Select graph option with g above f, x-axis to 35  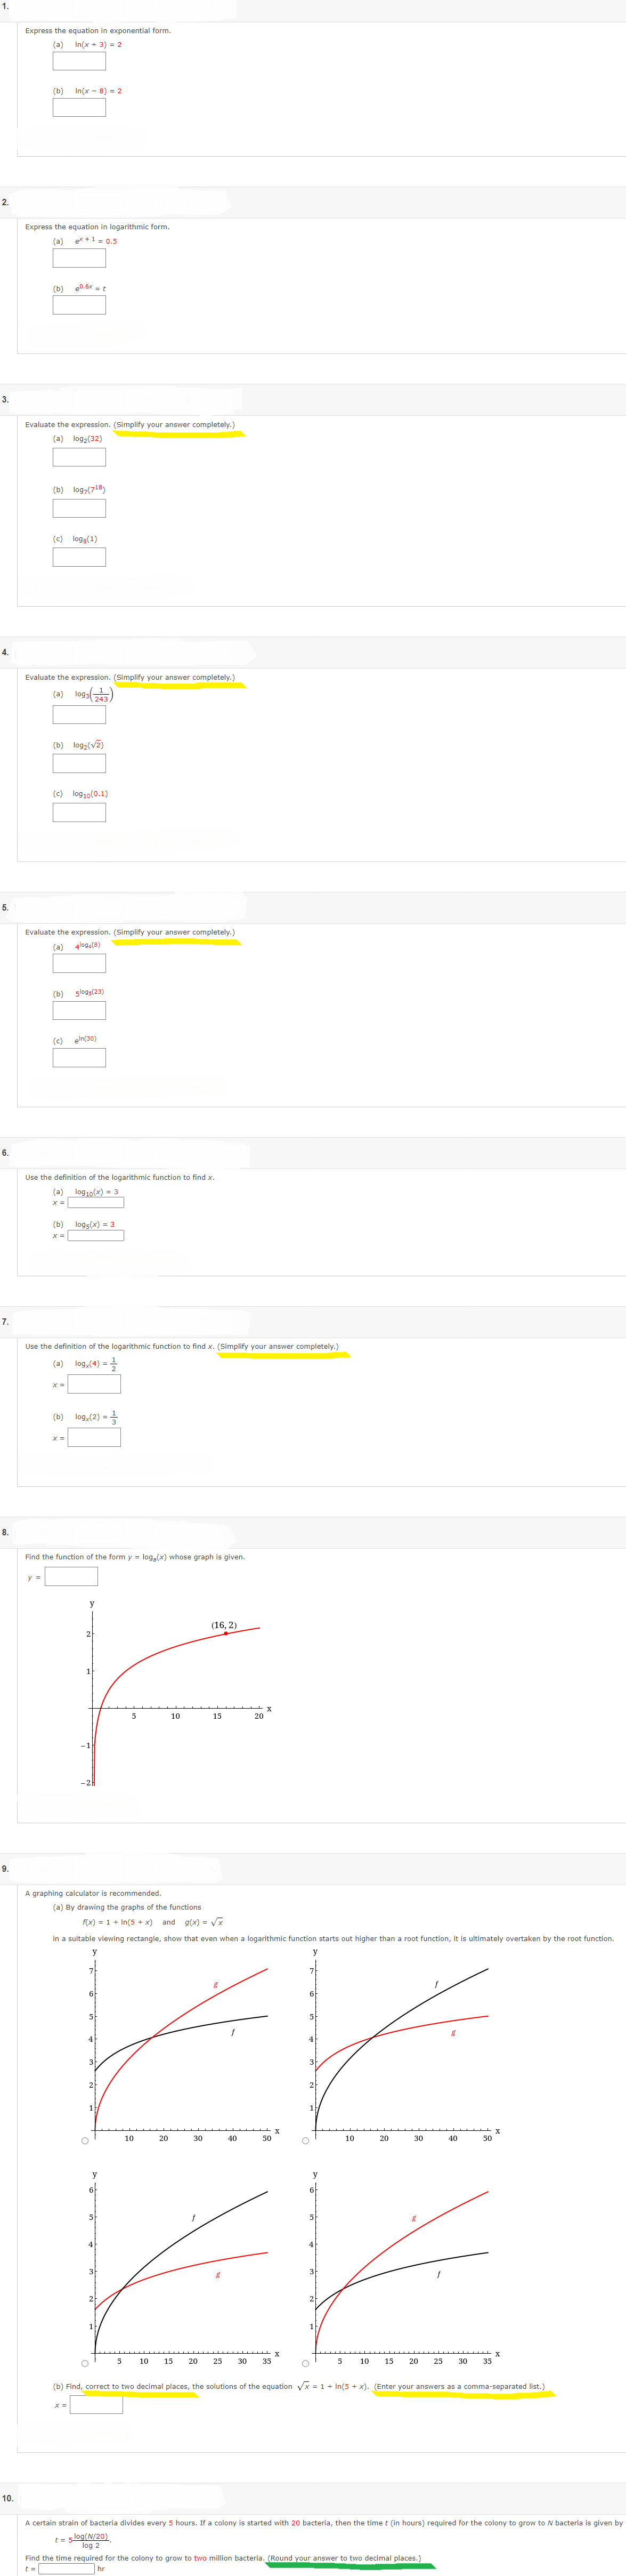tap(305, 2364)
